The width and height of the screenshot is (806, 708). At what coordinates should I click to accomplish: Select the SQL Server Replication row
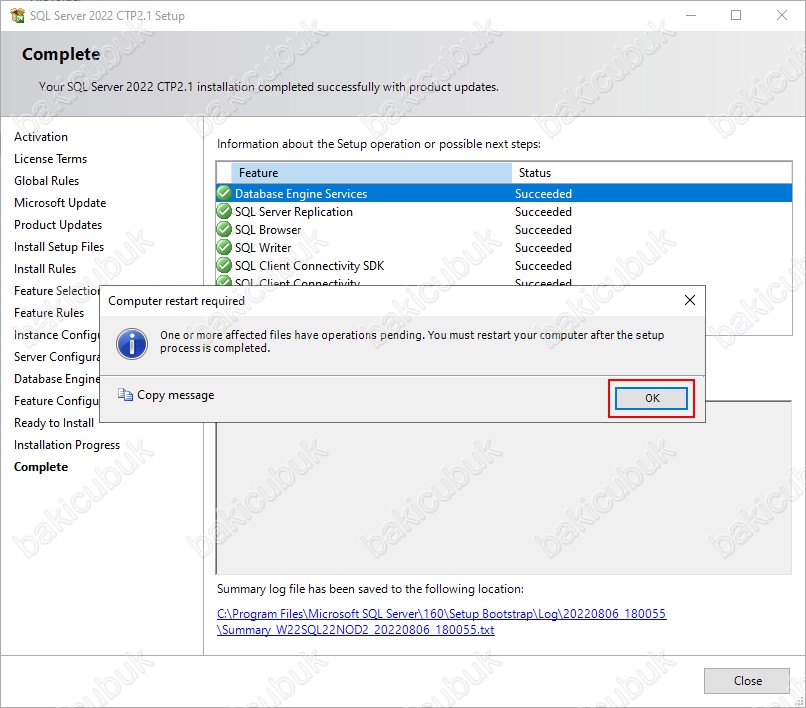click(504, 211)
